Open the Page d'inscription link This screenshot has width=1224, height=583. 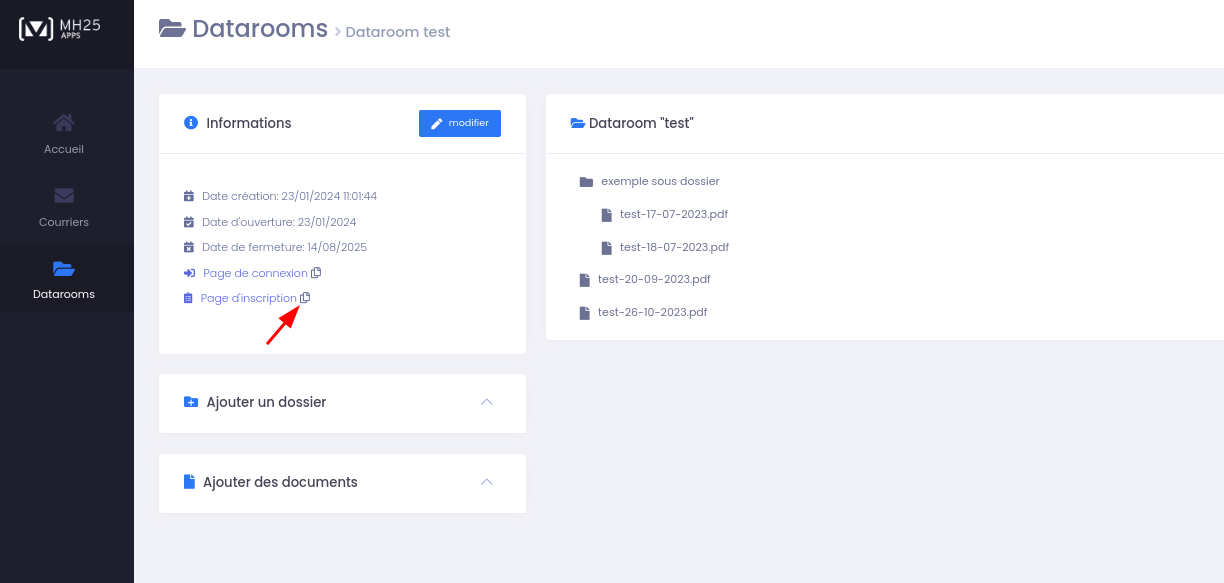(248, 298)
